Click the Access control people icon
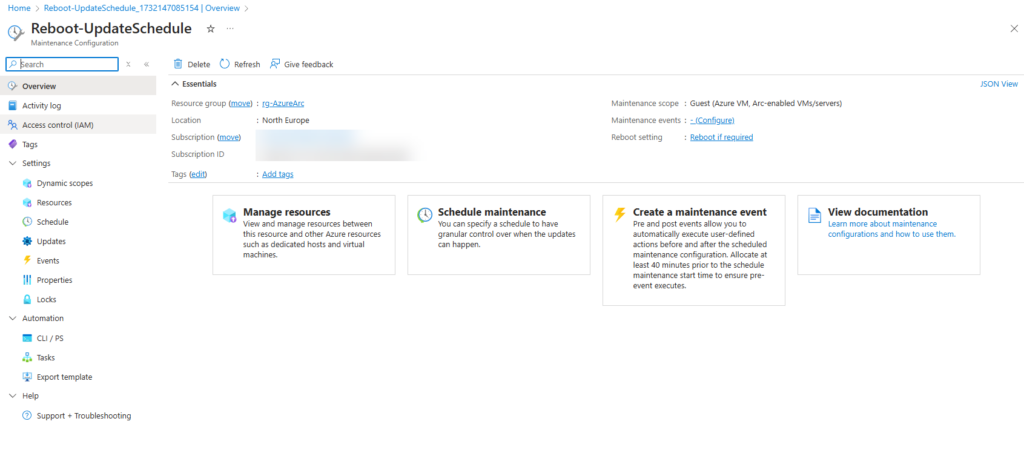 coord(12,125)
